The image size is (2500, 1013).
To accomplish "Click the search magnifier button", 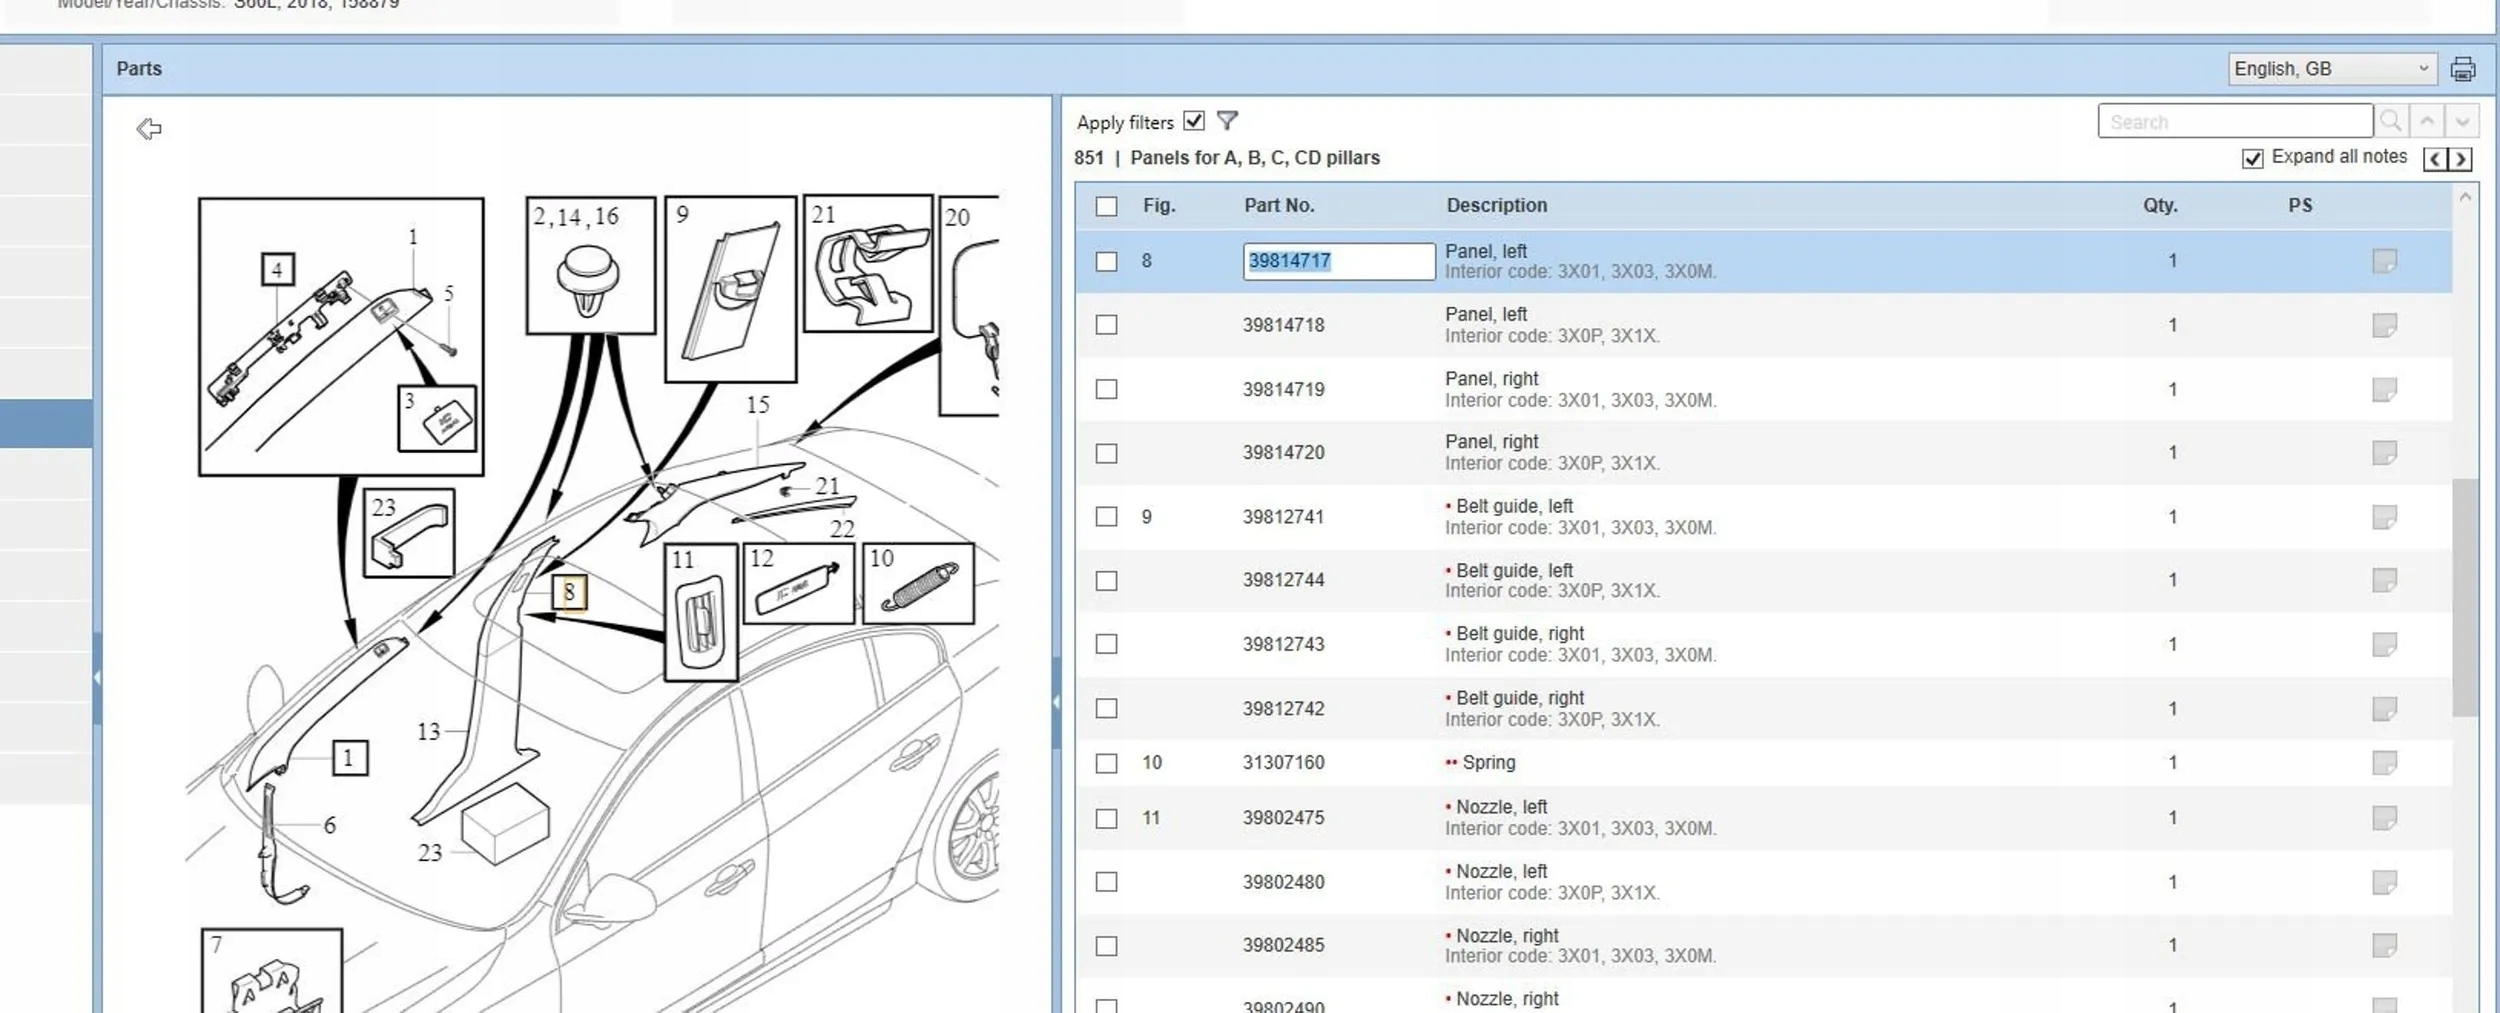I will point(2390,121).
